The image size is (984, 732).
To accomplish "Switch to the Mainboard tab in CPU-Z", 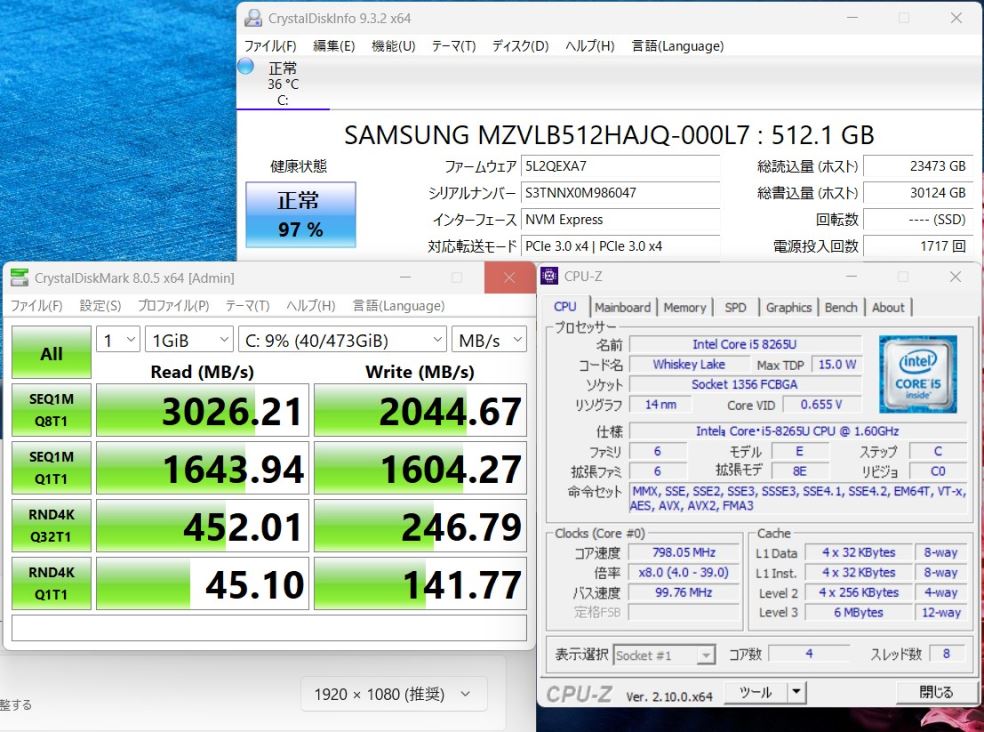I will [x=623, y=308].
